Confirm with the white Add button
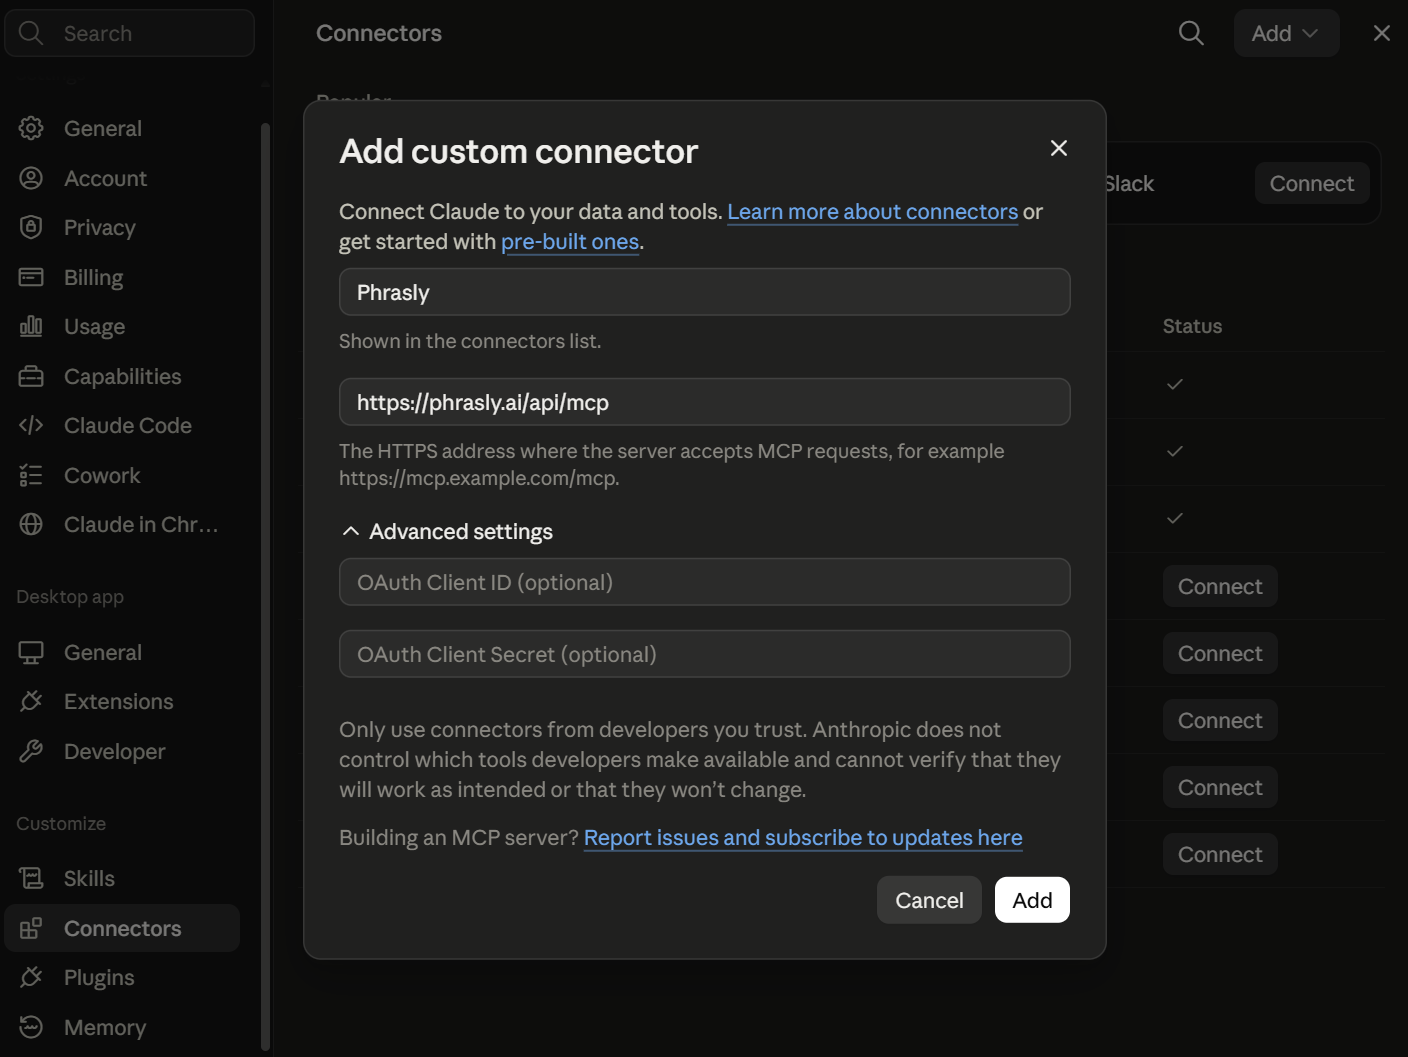 1032,900
